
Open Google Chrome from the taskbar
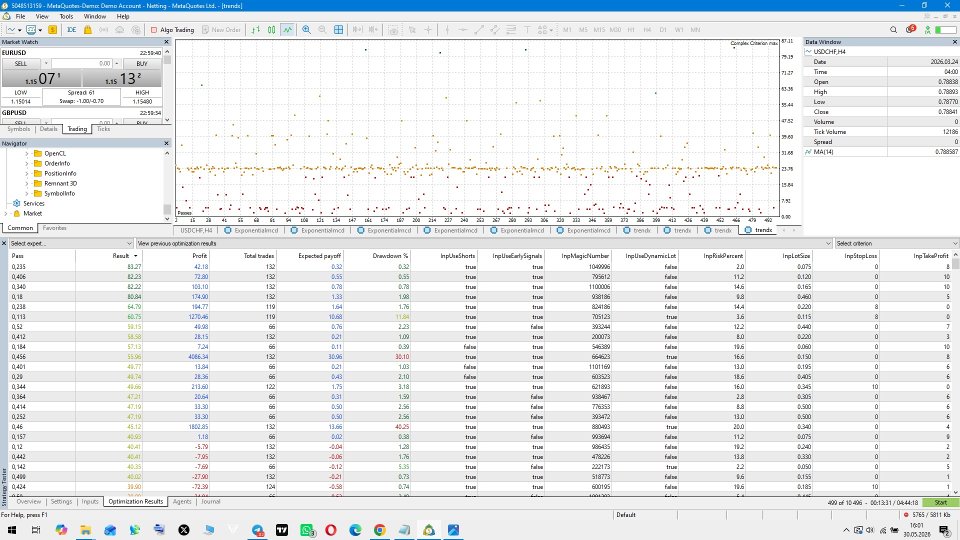pos(380,530)
